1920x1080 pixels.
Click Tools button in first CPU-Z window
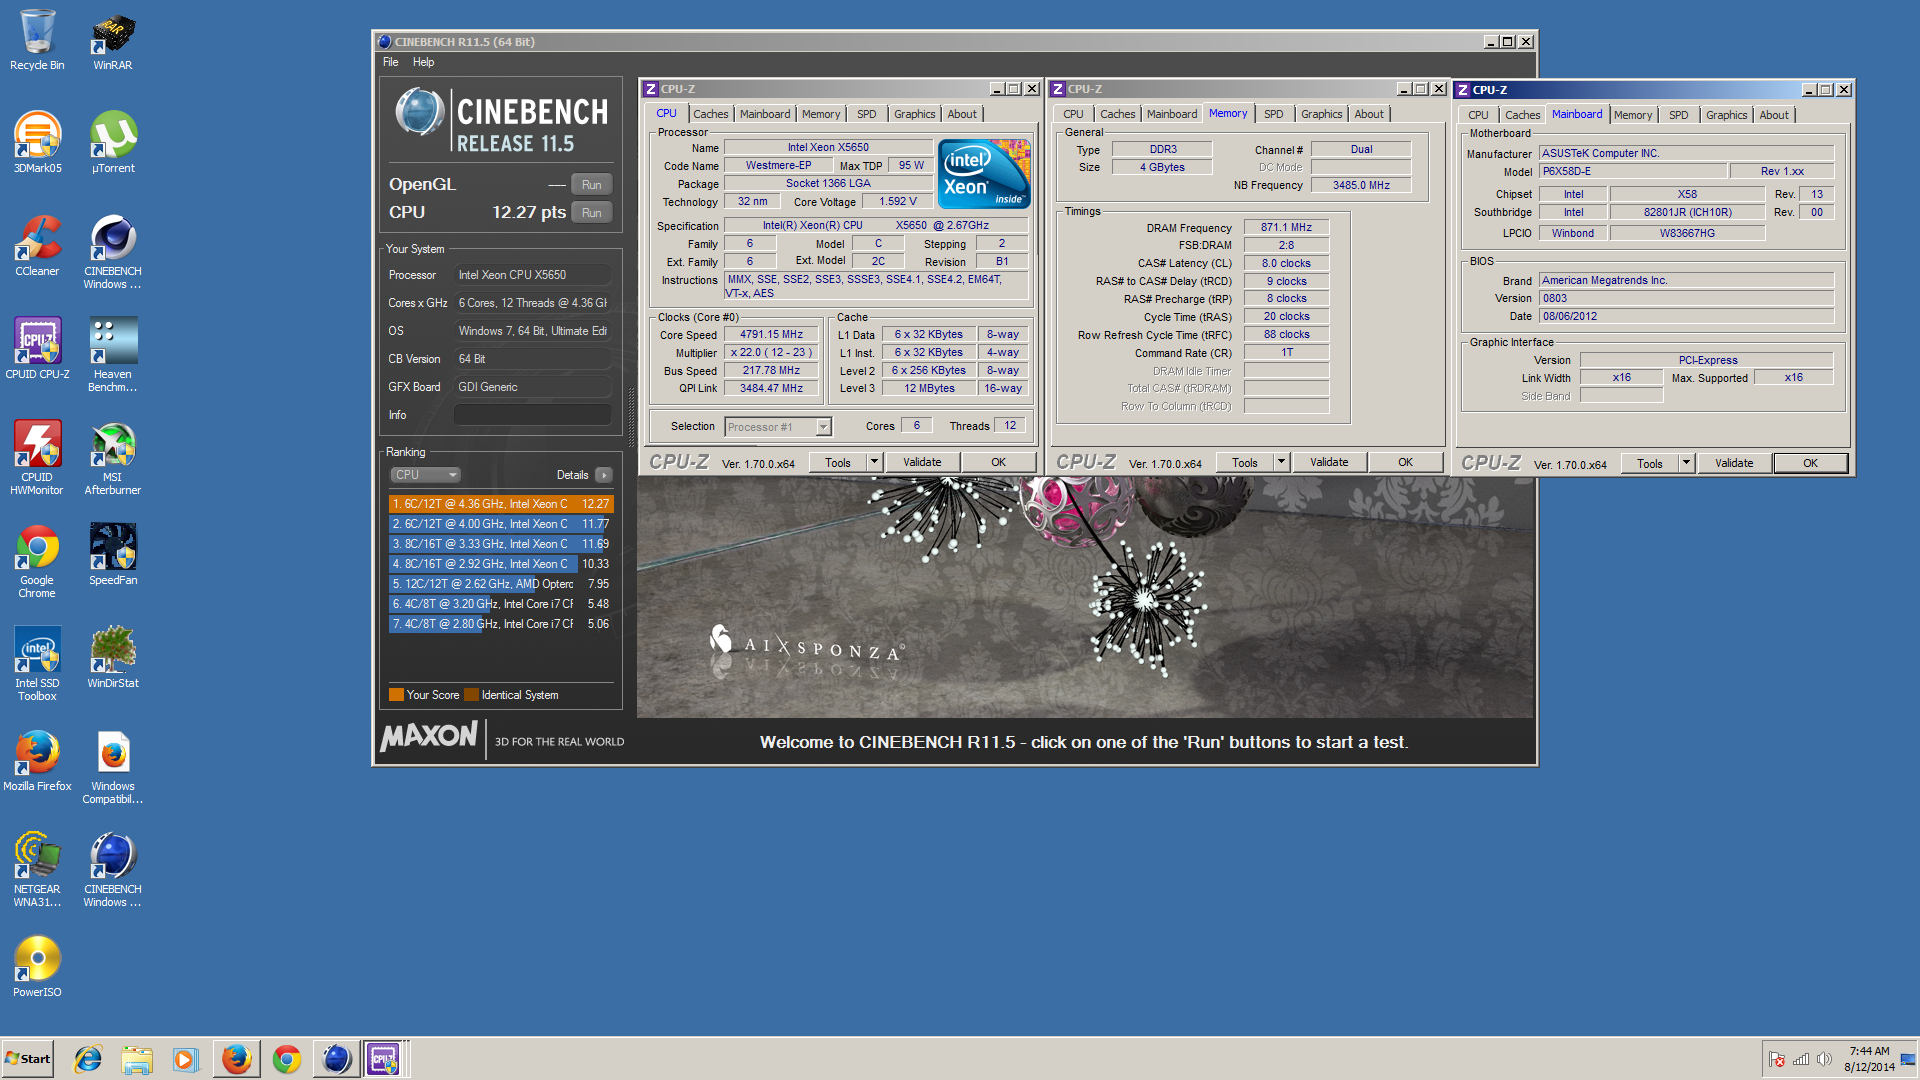click(838, 463)
